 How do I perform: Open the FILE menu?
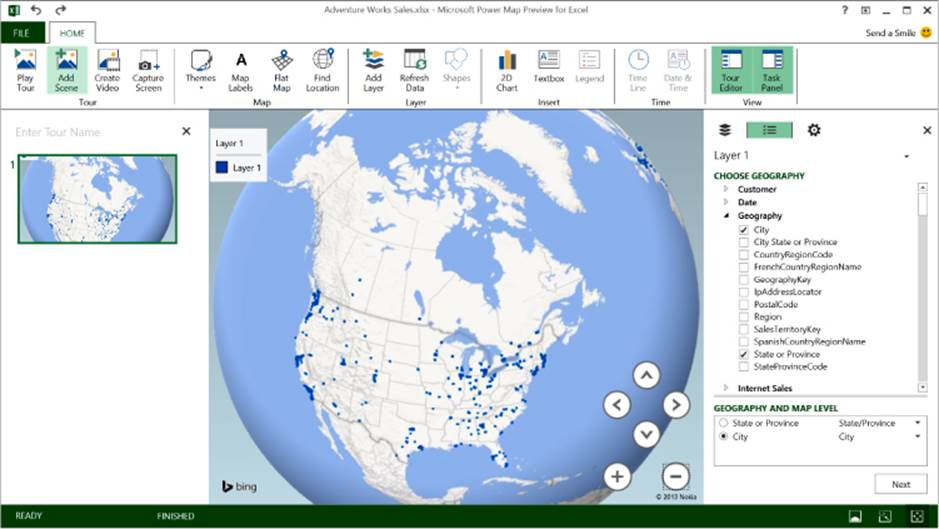(22, 33)
